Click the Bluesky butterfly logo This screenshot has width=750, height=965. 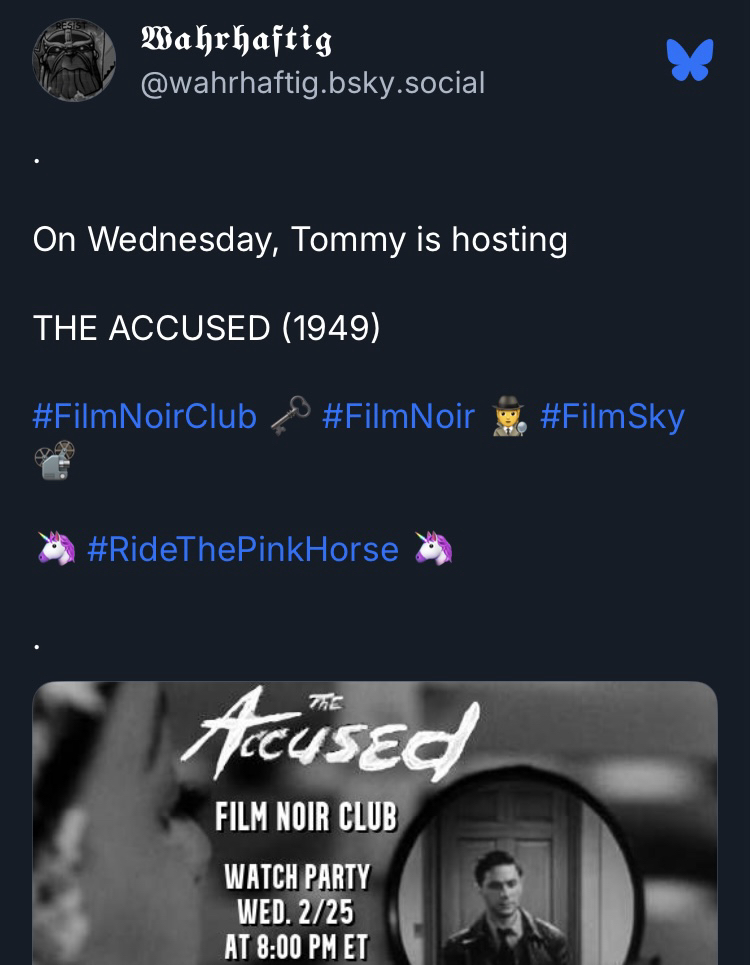[x=690, y=60]
